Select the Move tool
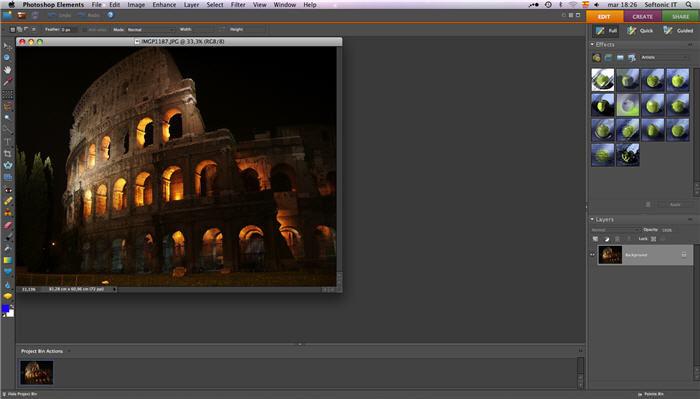This screenshot has height=399, width=700. (x=8, y=46)
